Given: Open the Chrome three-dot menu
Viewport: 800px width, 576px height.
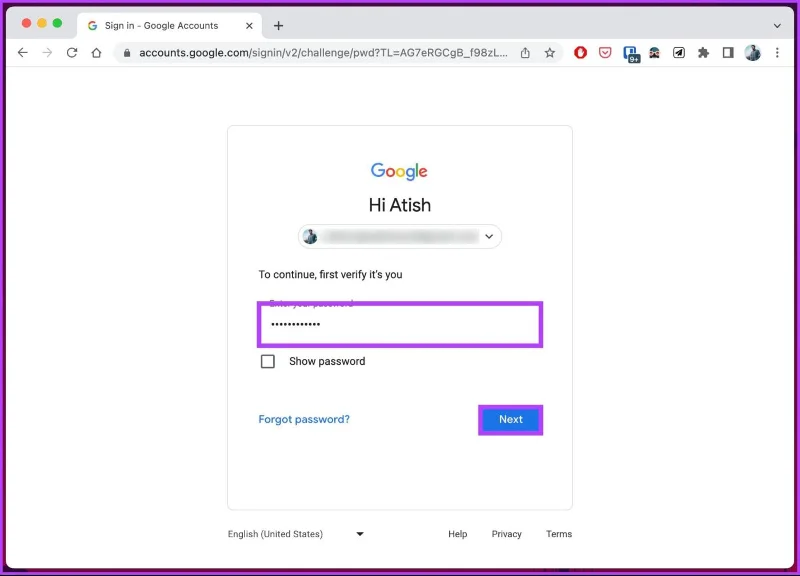Looking at the screenshot, I should [x=777, y=53].
